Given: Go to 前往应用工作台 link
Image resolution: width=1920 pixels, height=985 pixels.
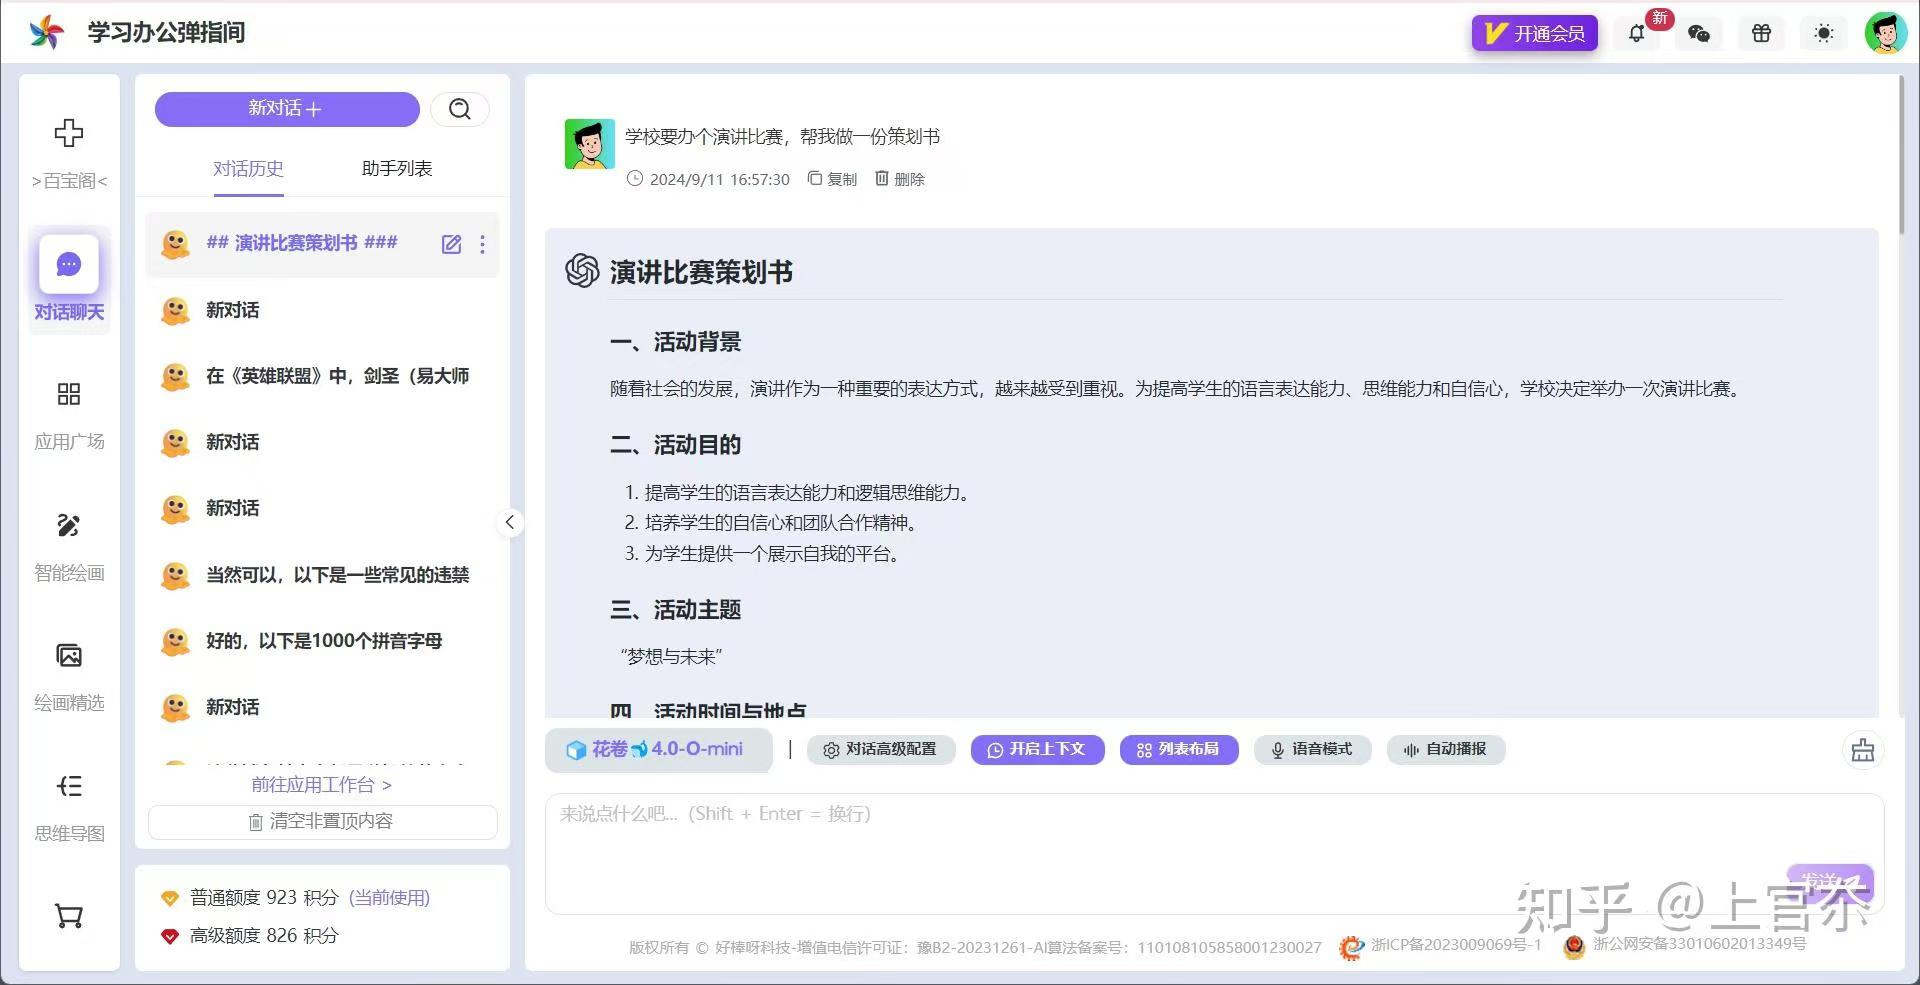Looking at the screenshot, I should [321, 785].
